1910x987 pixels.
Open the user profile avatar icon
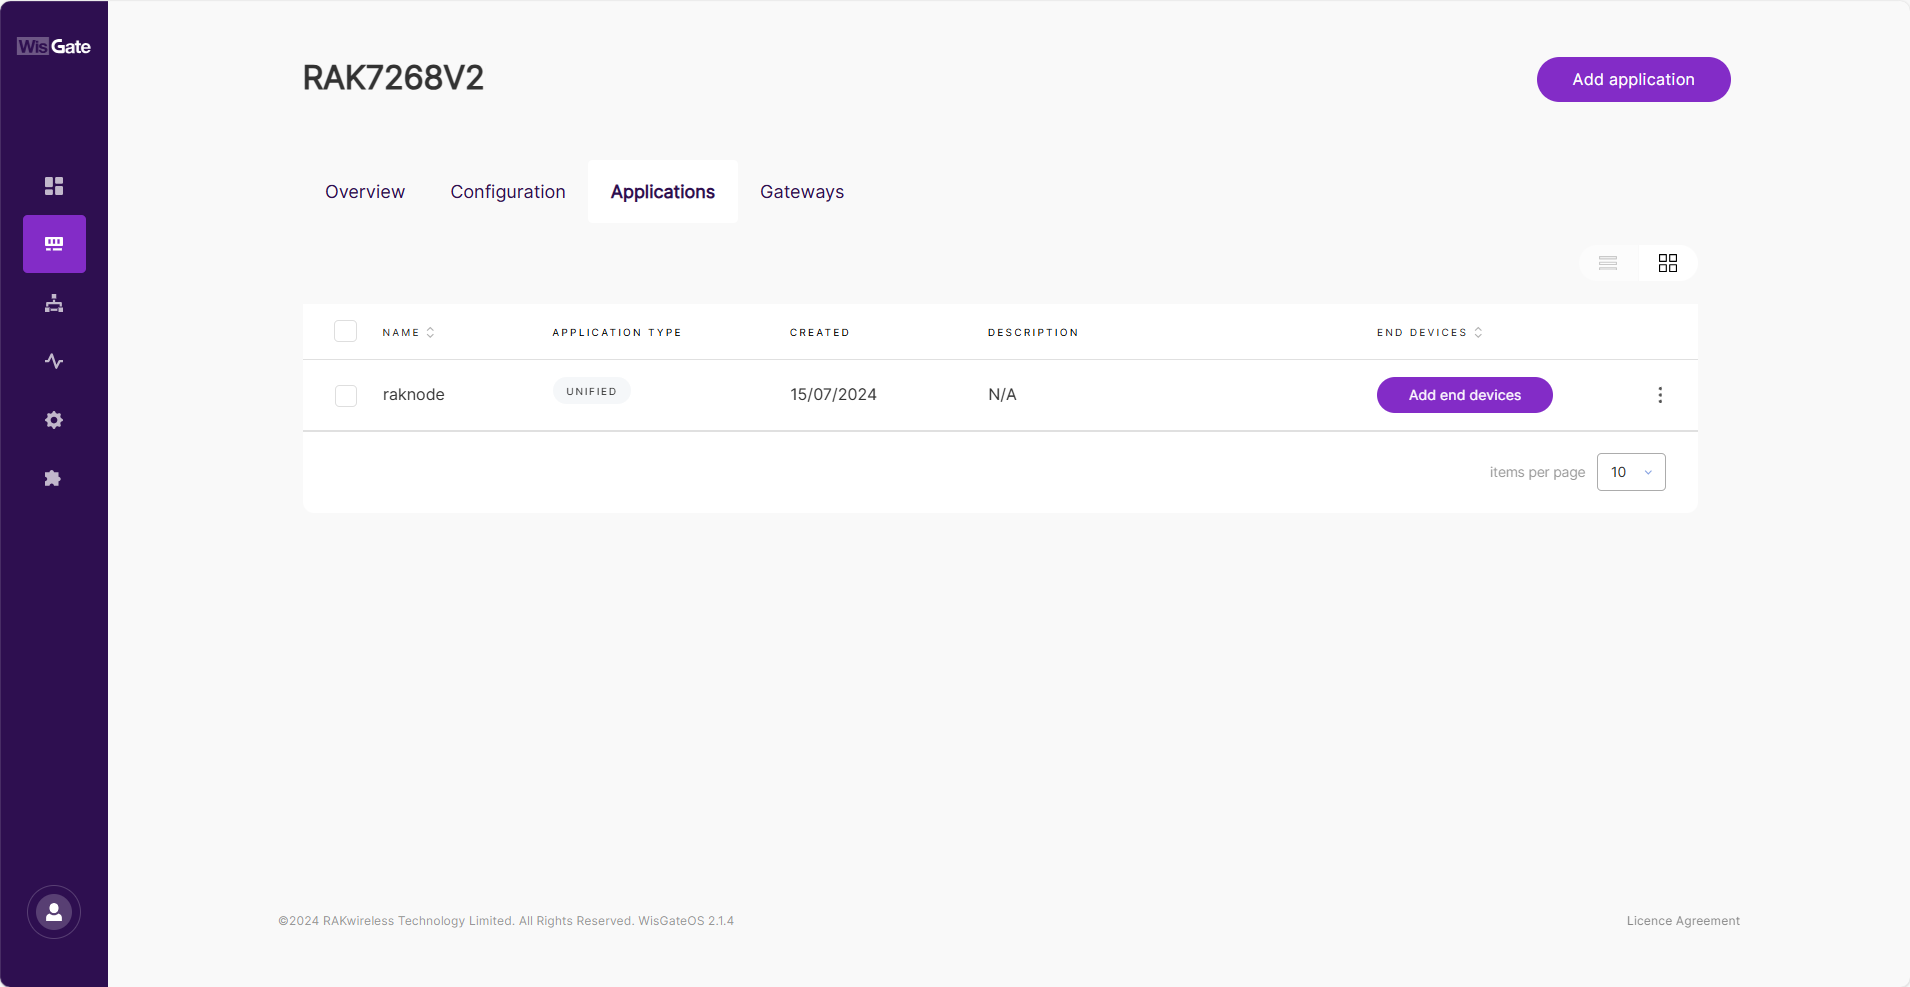pyautogui.click(x=54, y=912)
